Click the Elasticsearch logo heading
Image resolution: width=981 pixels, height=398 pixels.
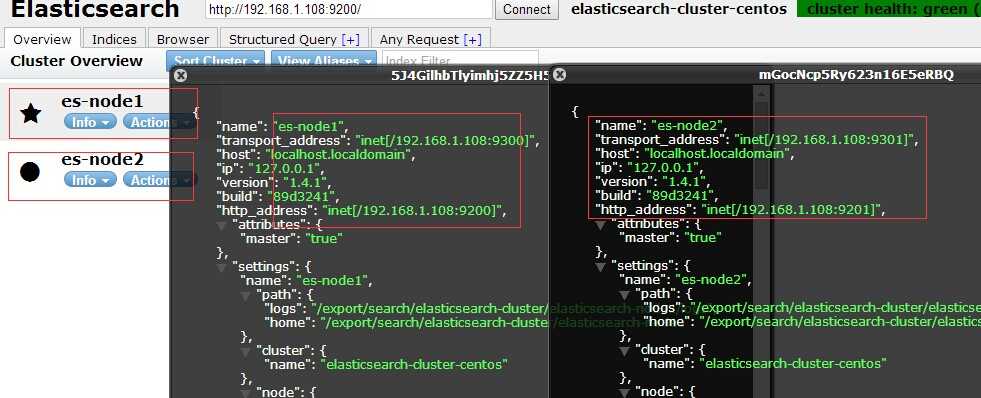point(95,9)
